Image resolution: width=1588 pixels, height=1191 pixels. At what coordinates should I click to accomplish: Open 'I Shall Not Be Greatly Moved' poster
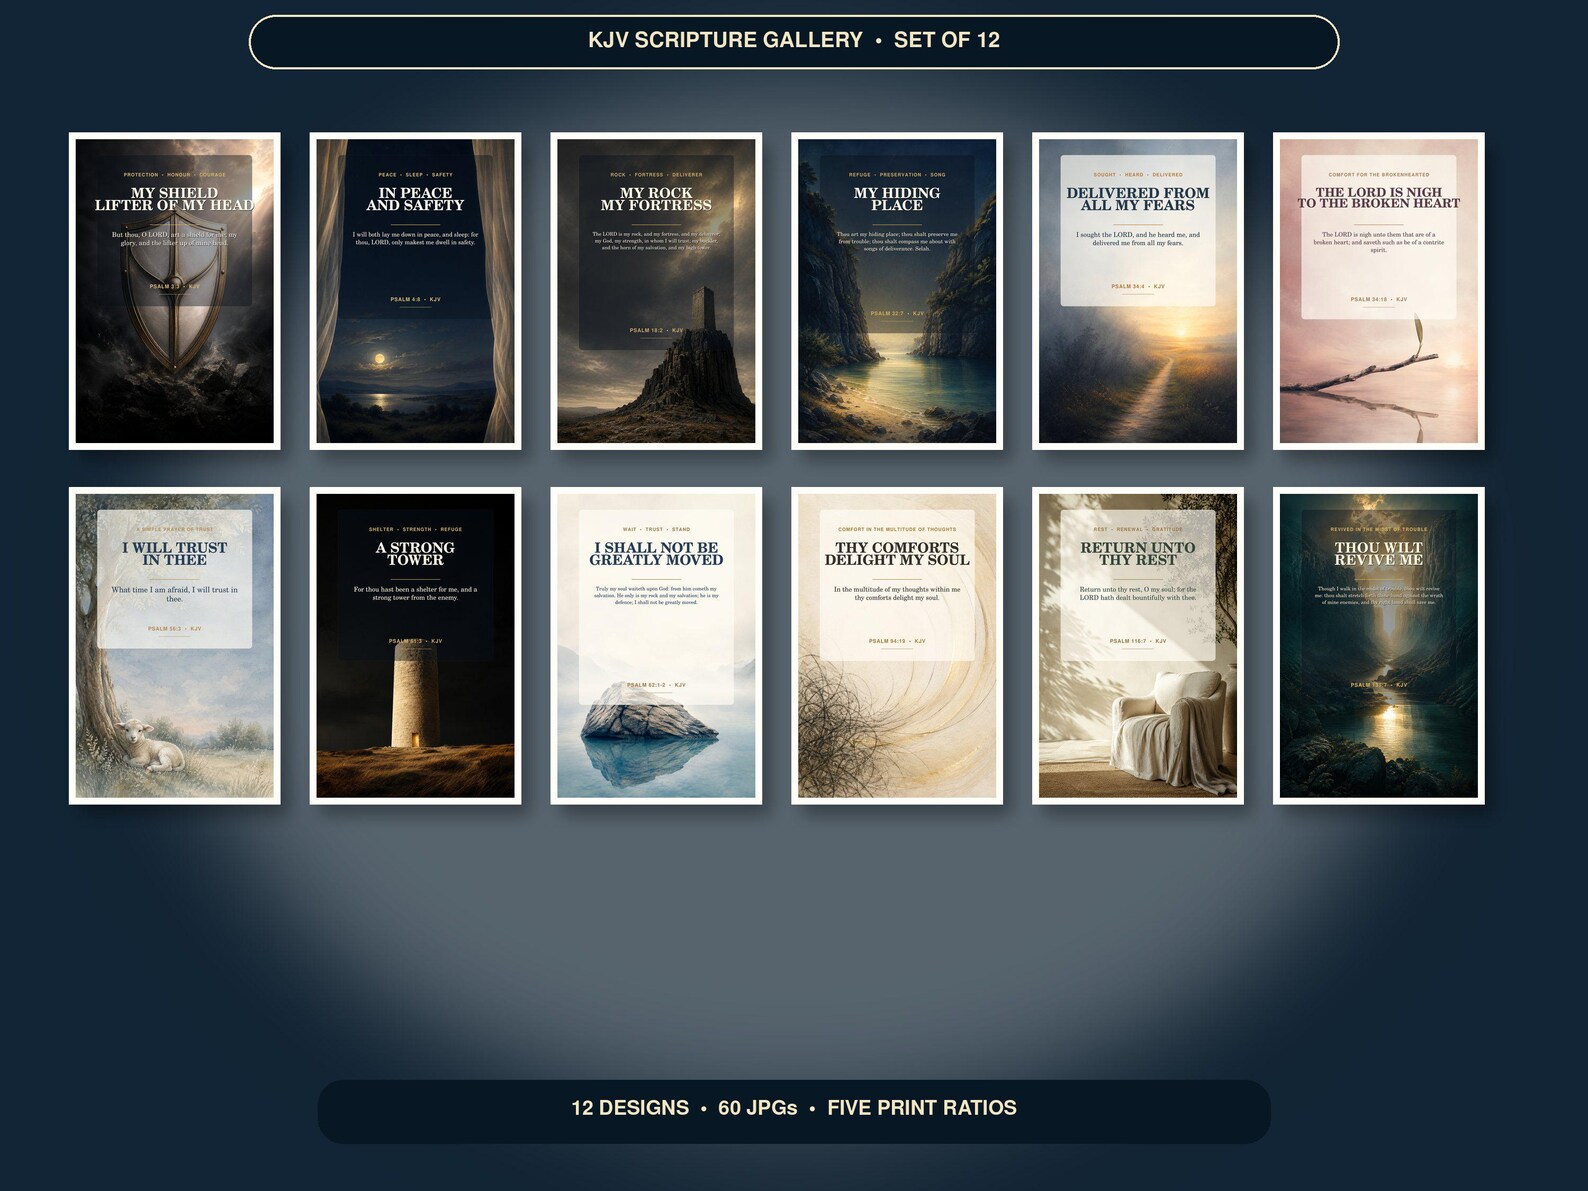[656, 646]
